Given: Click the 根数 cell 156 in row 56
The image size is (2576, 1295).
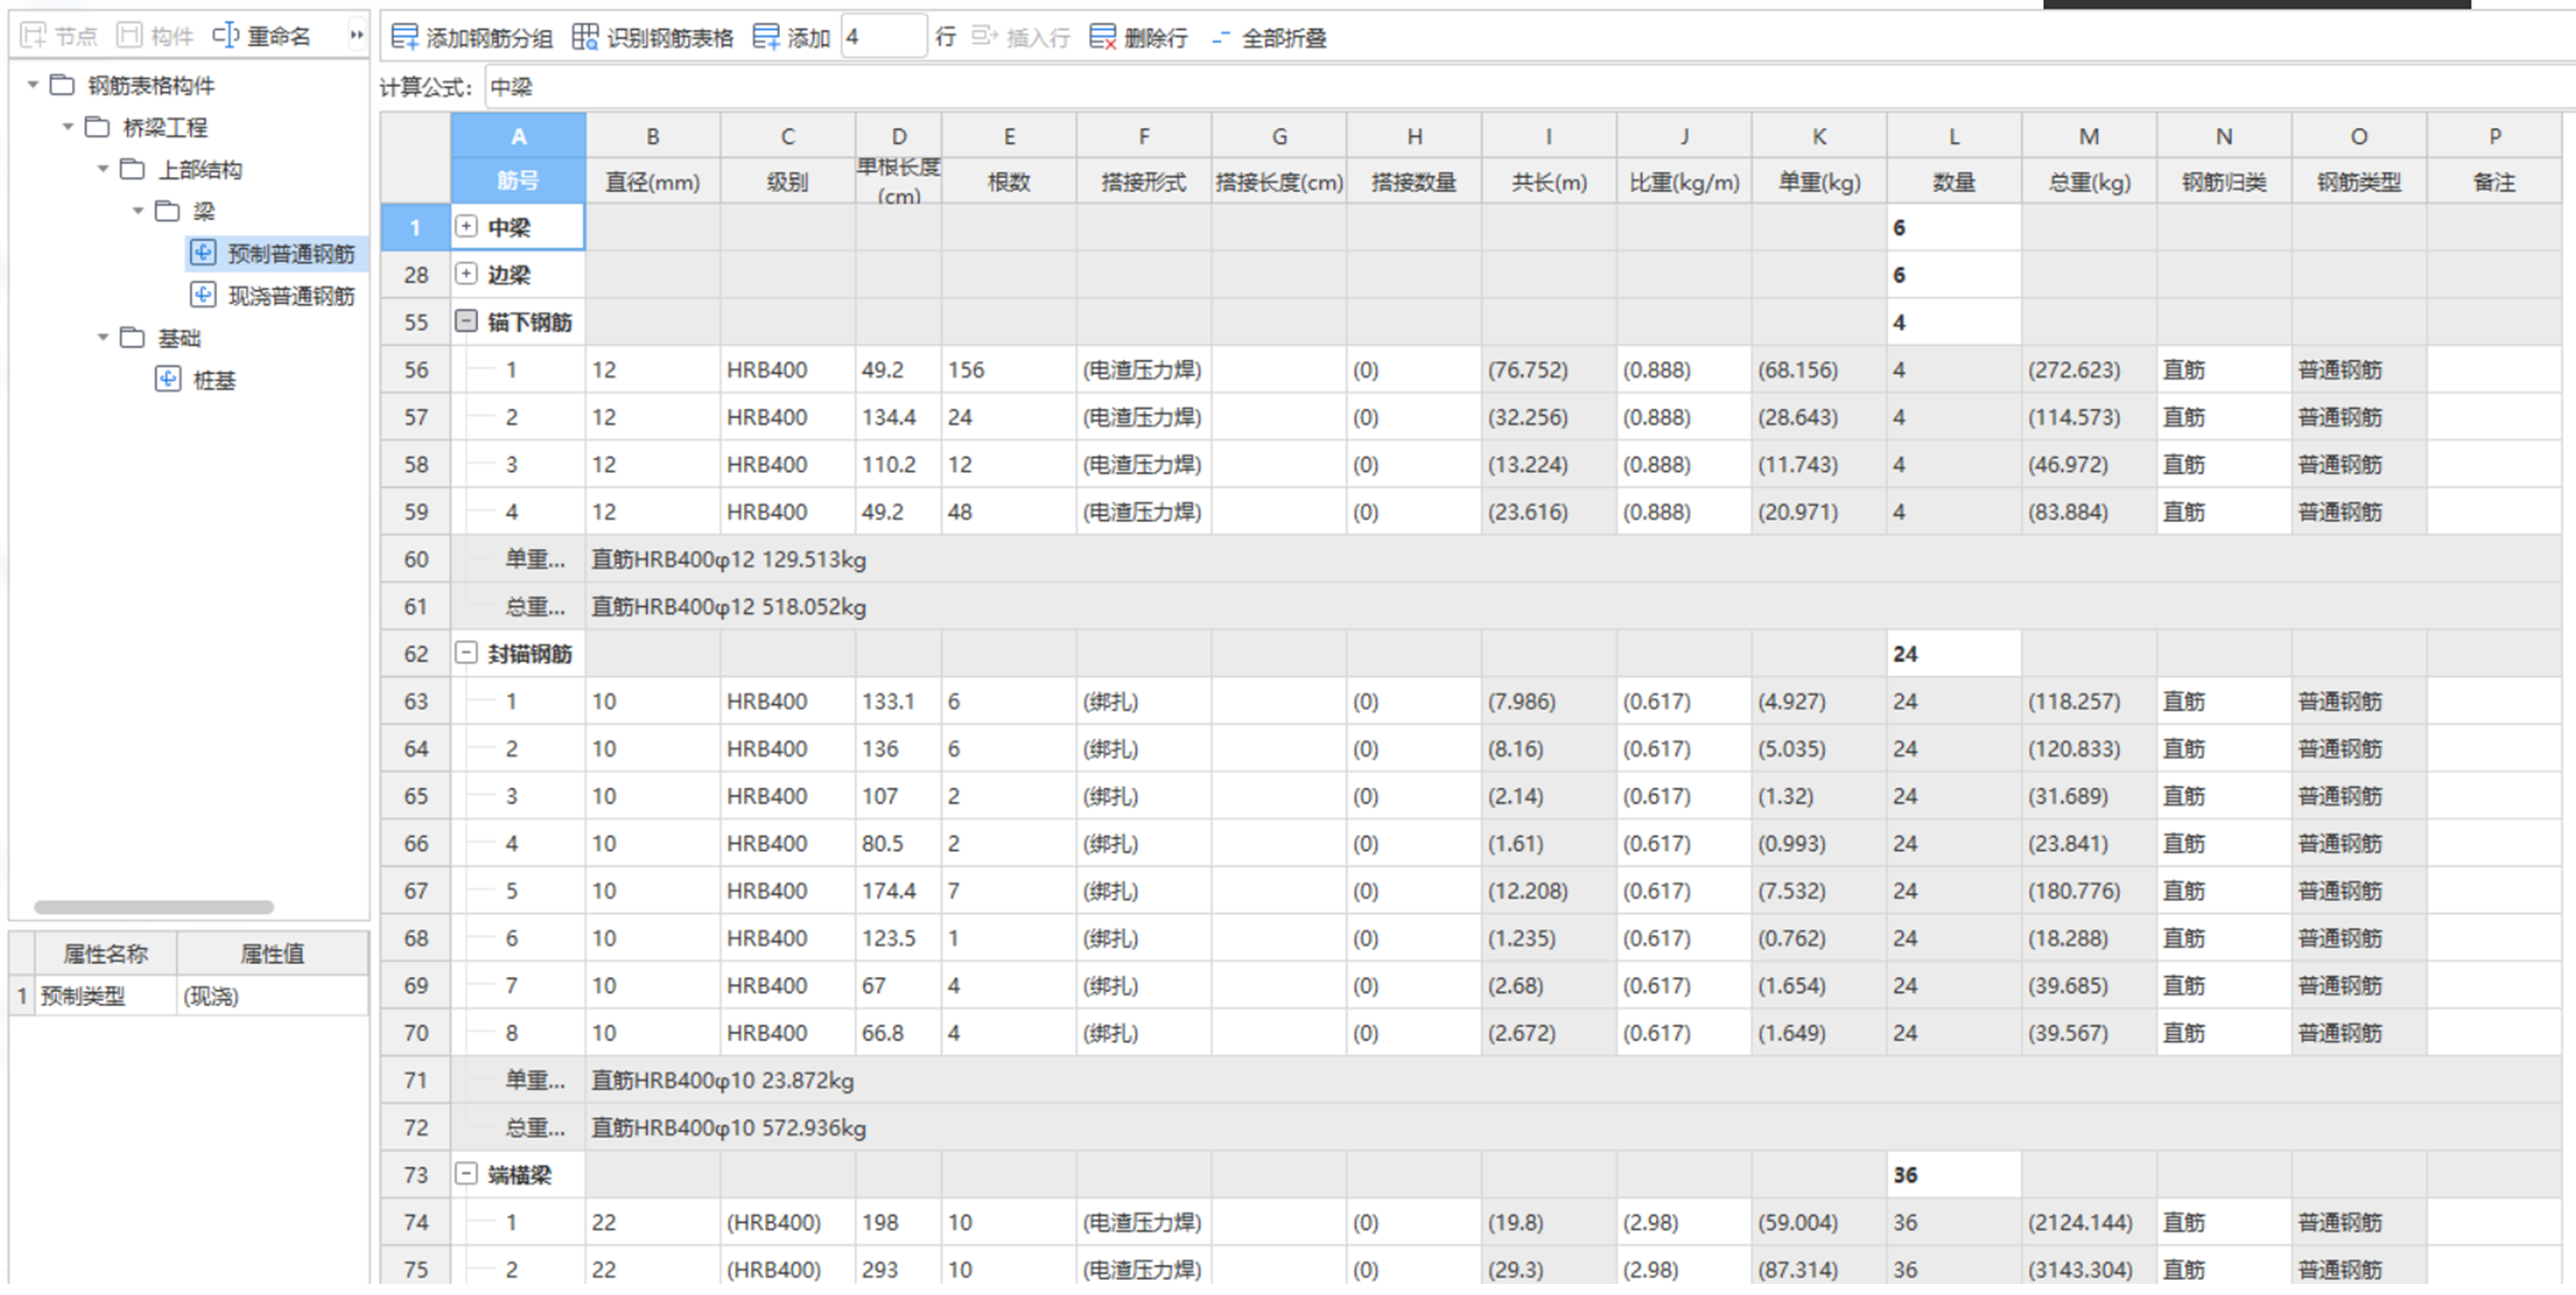Looking at the screenshot, I should coord(1009,370).
